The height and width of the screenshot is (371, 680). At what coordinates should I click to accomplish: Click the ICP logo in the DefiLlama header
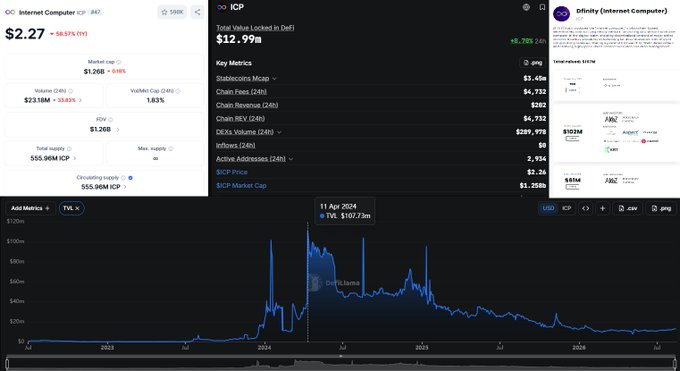click(222, 7)
